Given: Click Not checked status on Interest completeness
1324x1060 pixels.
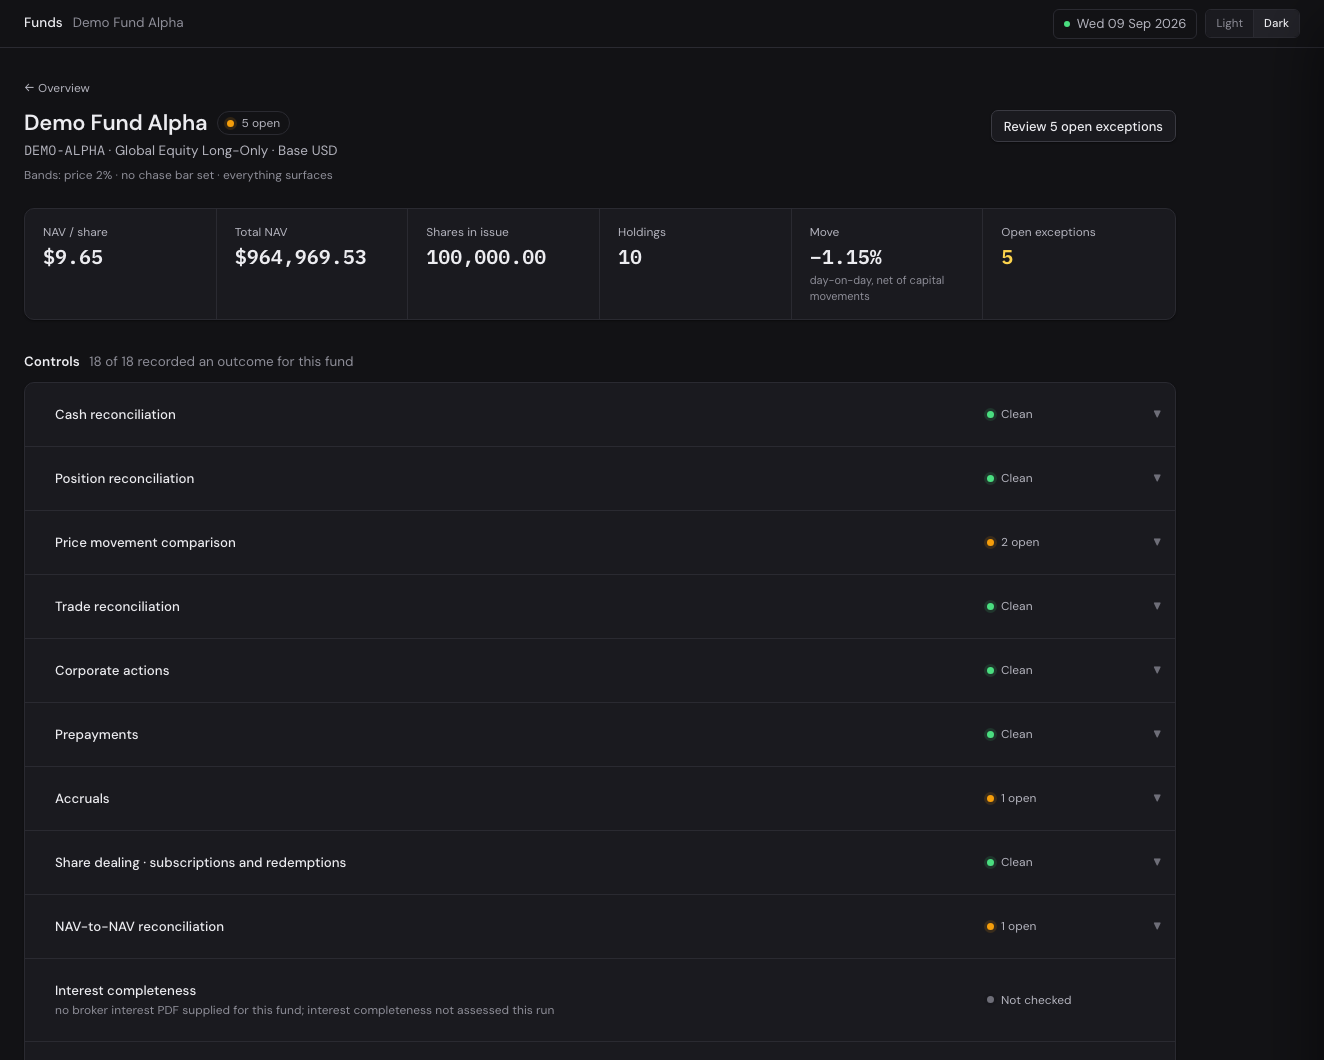Looking at the screenshot, I should pos(1029,1000).
